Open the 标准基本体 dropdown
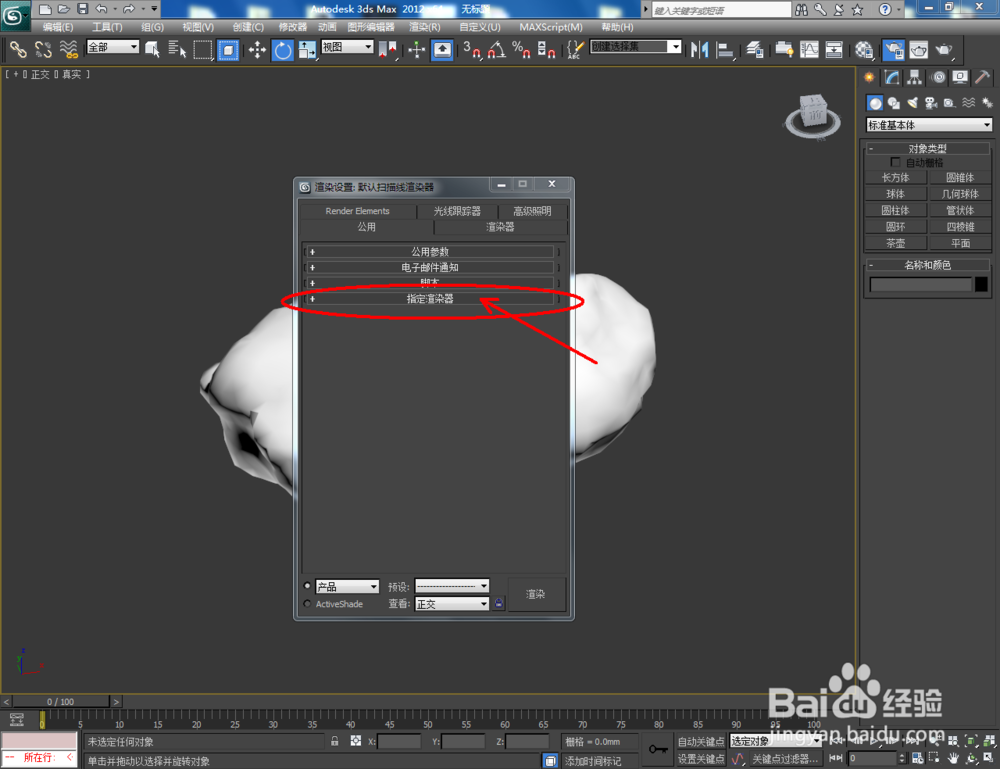The image size is (1000, 769). point(928,125)
